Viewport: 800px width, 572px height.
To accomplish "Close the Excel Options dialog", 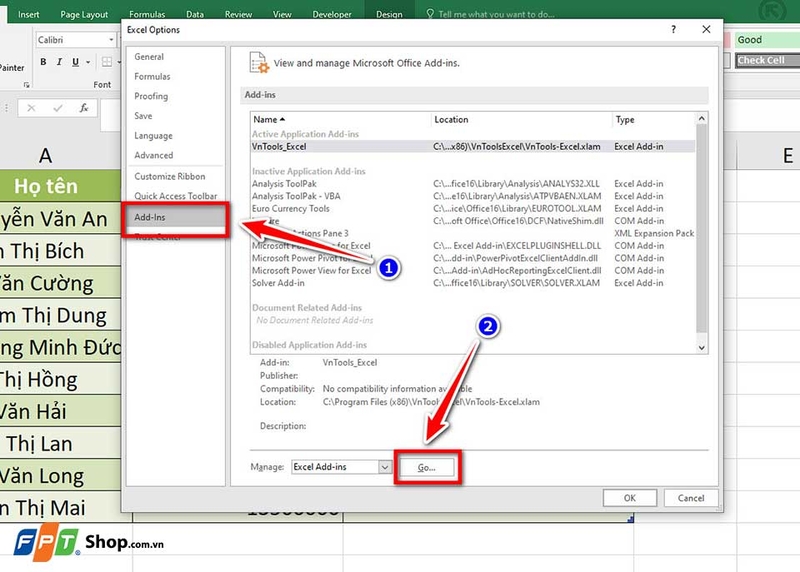I will pyautogui.click(x=706, y=30).
